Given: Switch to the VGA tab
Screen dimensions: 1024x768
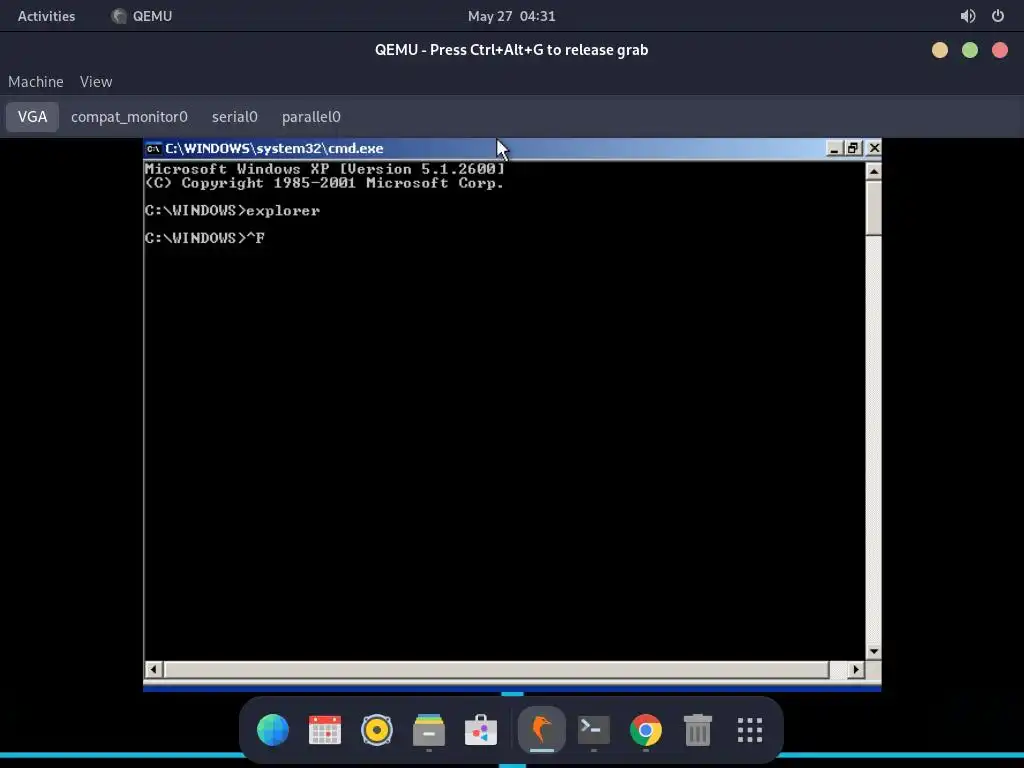Looking at the screenshot, I should (33, 117).
